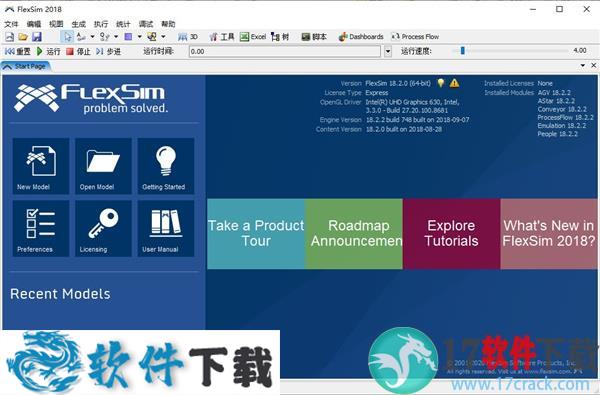The width and height of the screenshot is (600, 395).
Task: Select the purple square create-objects icon
Action: (x=129, y=37)
